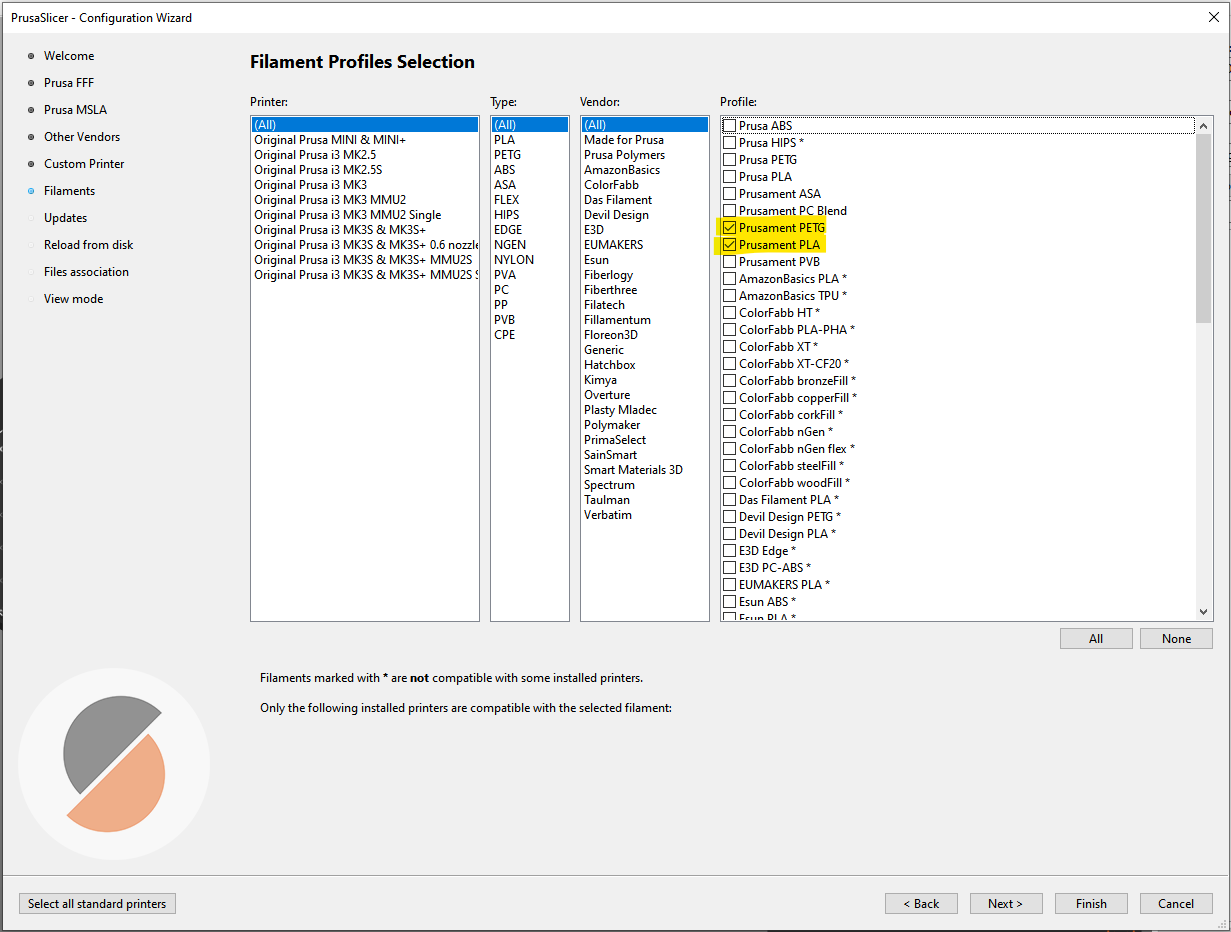Open the Other Vendors page
The height and width of the screenshot is (932, 1231).
[82, 137]
